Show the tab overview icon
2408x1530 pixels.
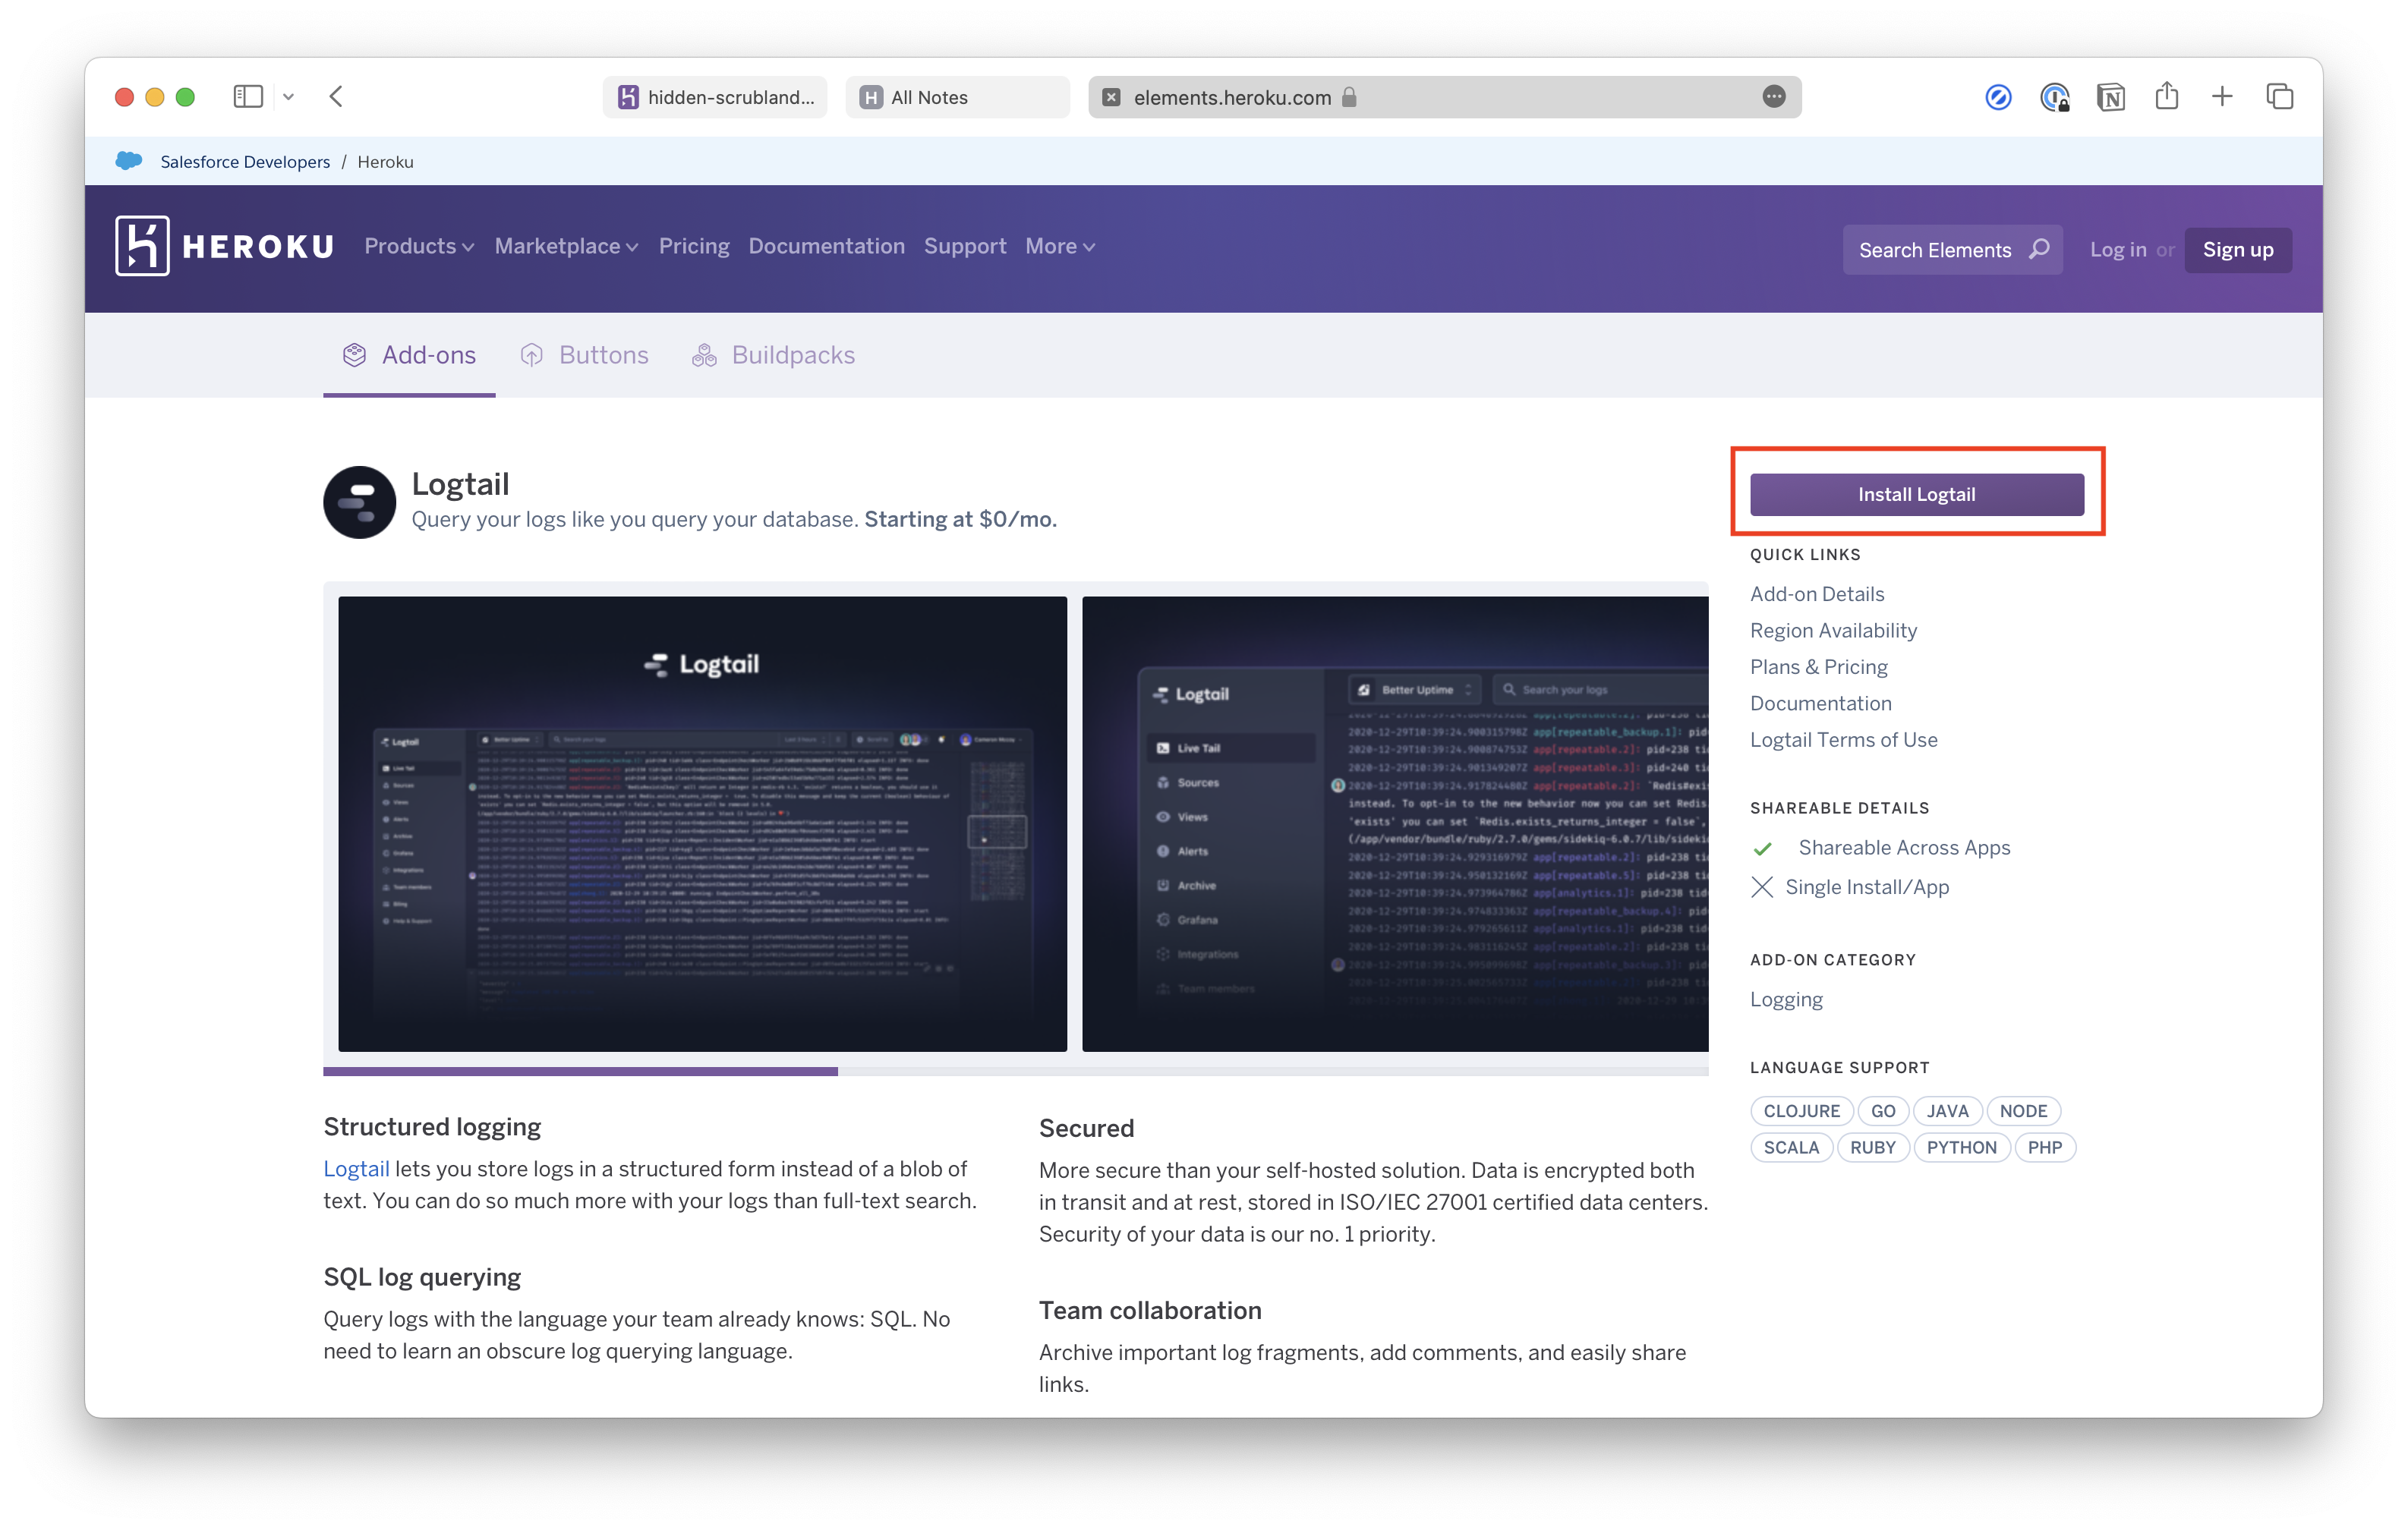click(2279, 97)
